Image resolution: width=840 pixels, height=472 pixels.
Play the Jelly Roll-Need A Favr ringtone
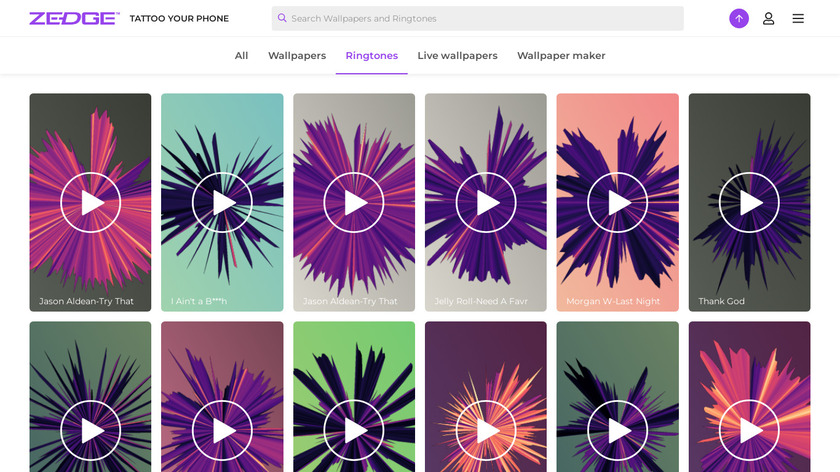tap(486, 203)
